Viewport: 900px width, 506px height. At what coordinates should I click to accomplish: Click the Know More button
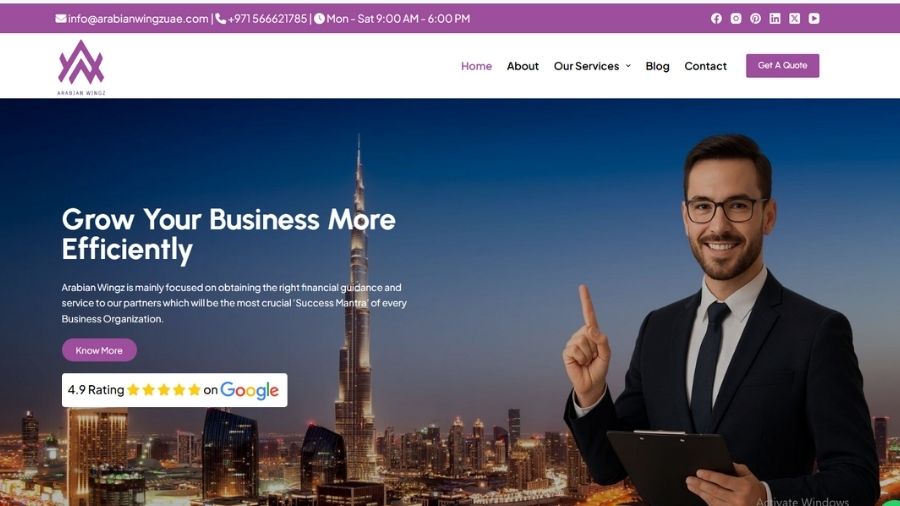pos(99,350)
